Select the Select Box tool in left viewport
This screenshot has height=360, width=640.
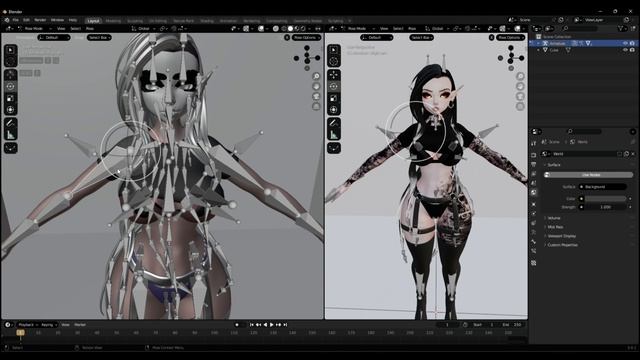point(11,50)
